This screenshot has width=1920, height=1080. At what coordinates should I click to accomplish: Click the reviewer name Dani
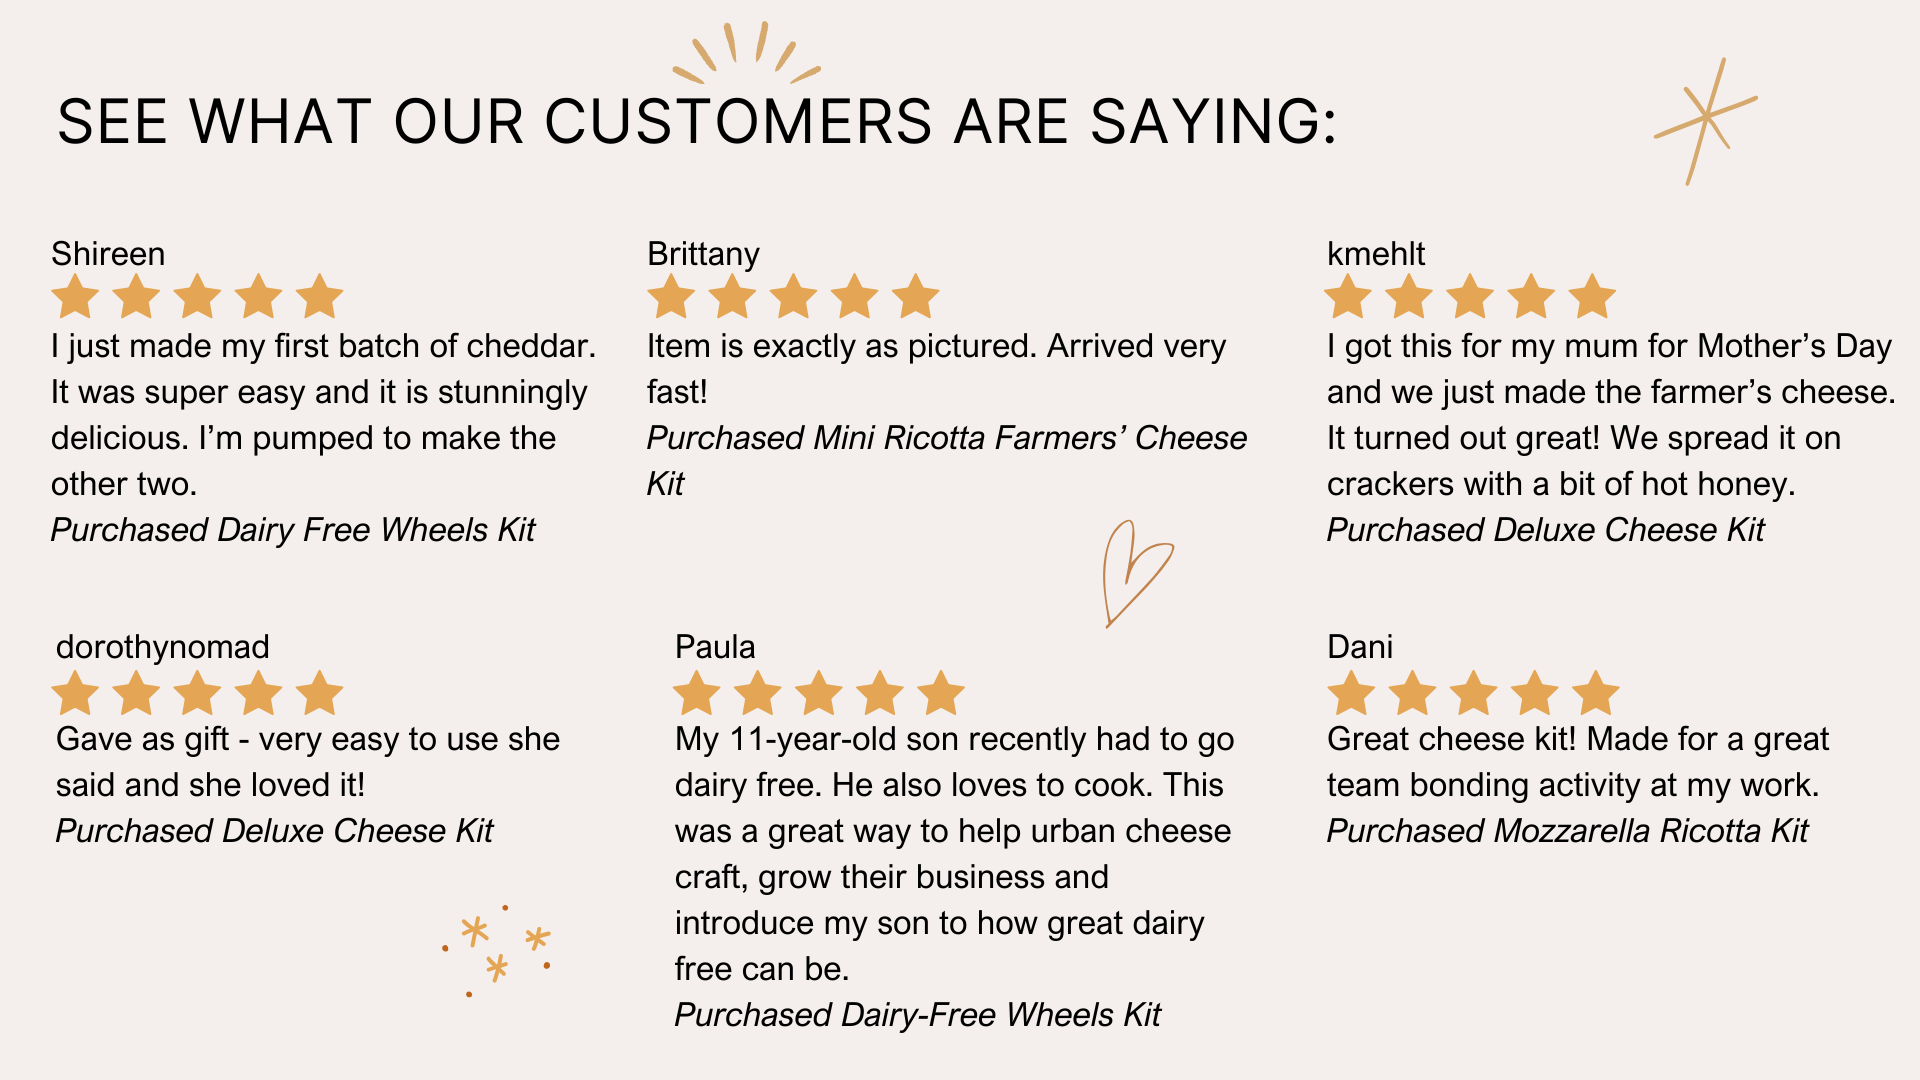coord(1360,647)
